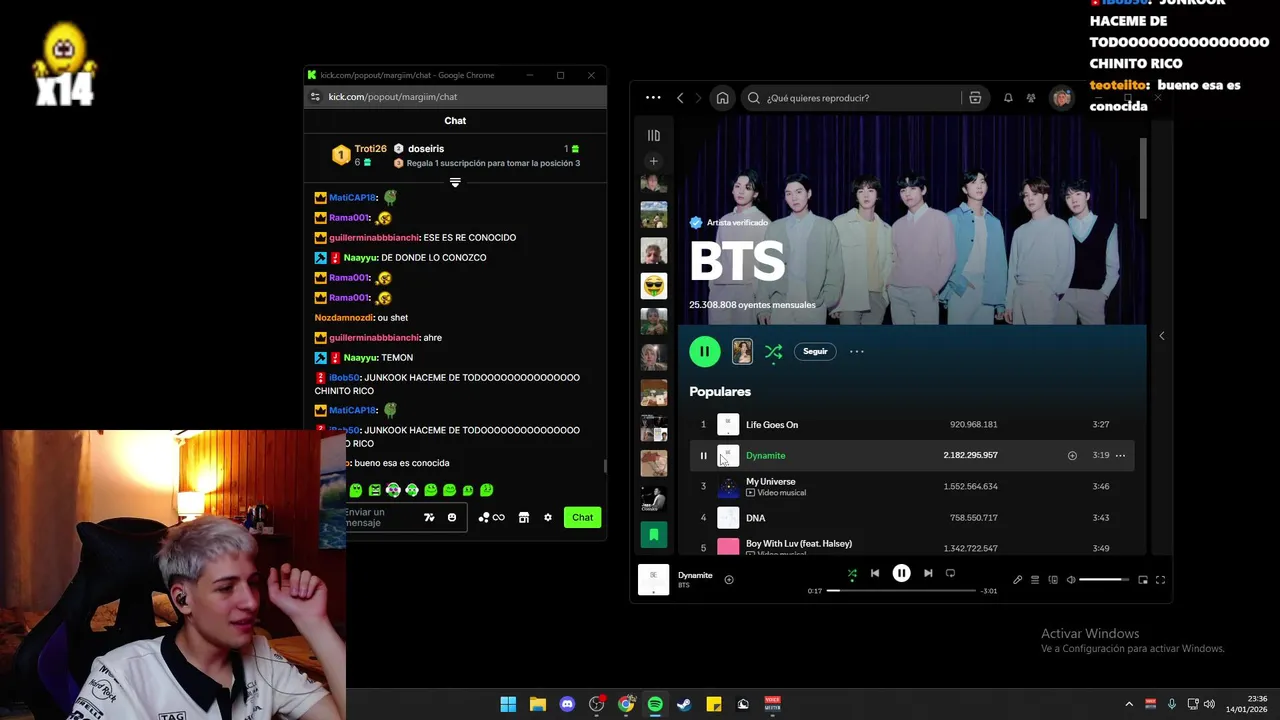Click the song progress bar
1280x720 pixels.
[901, 591]
